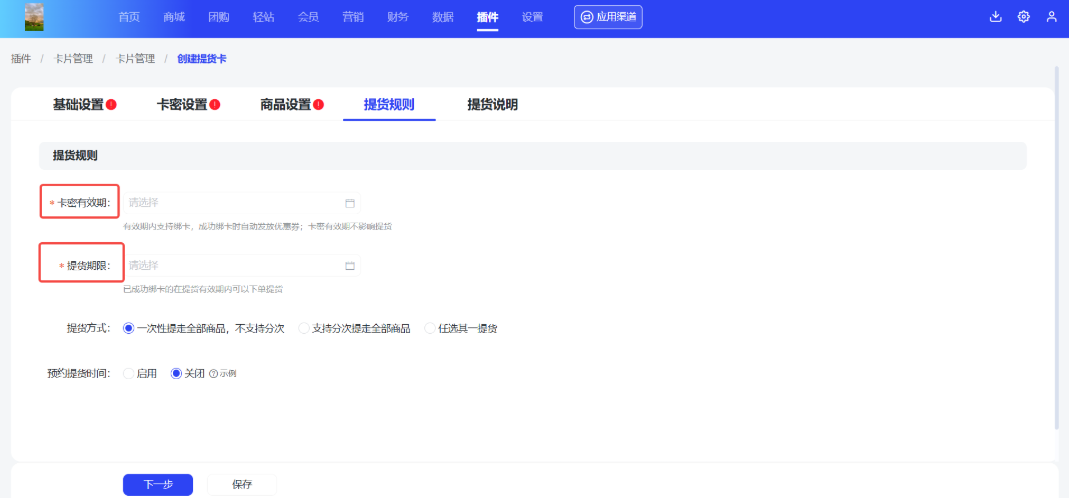This screenshot has width=1069, height=498.
Task: Switch to the 提货说明 tab
Action: coord(492,105)
